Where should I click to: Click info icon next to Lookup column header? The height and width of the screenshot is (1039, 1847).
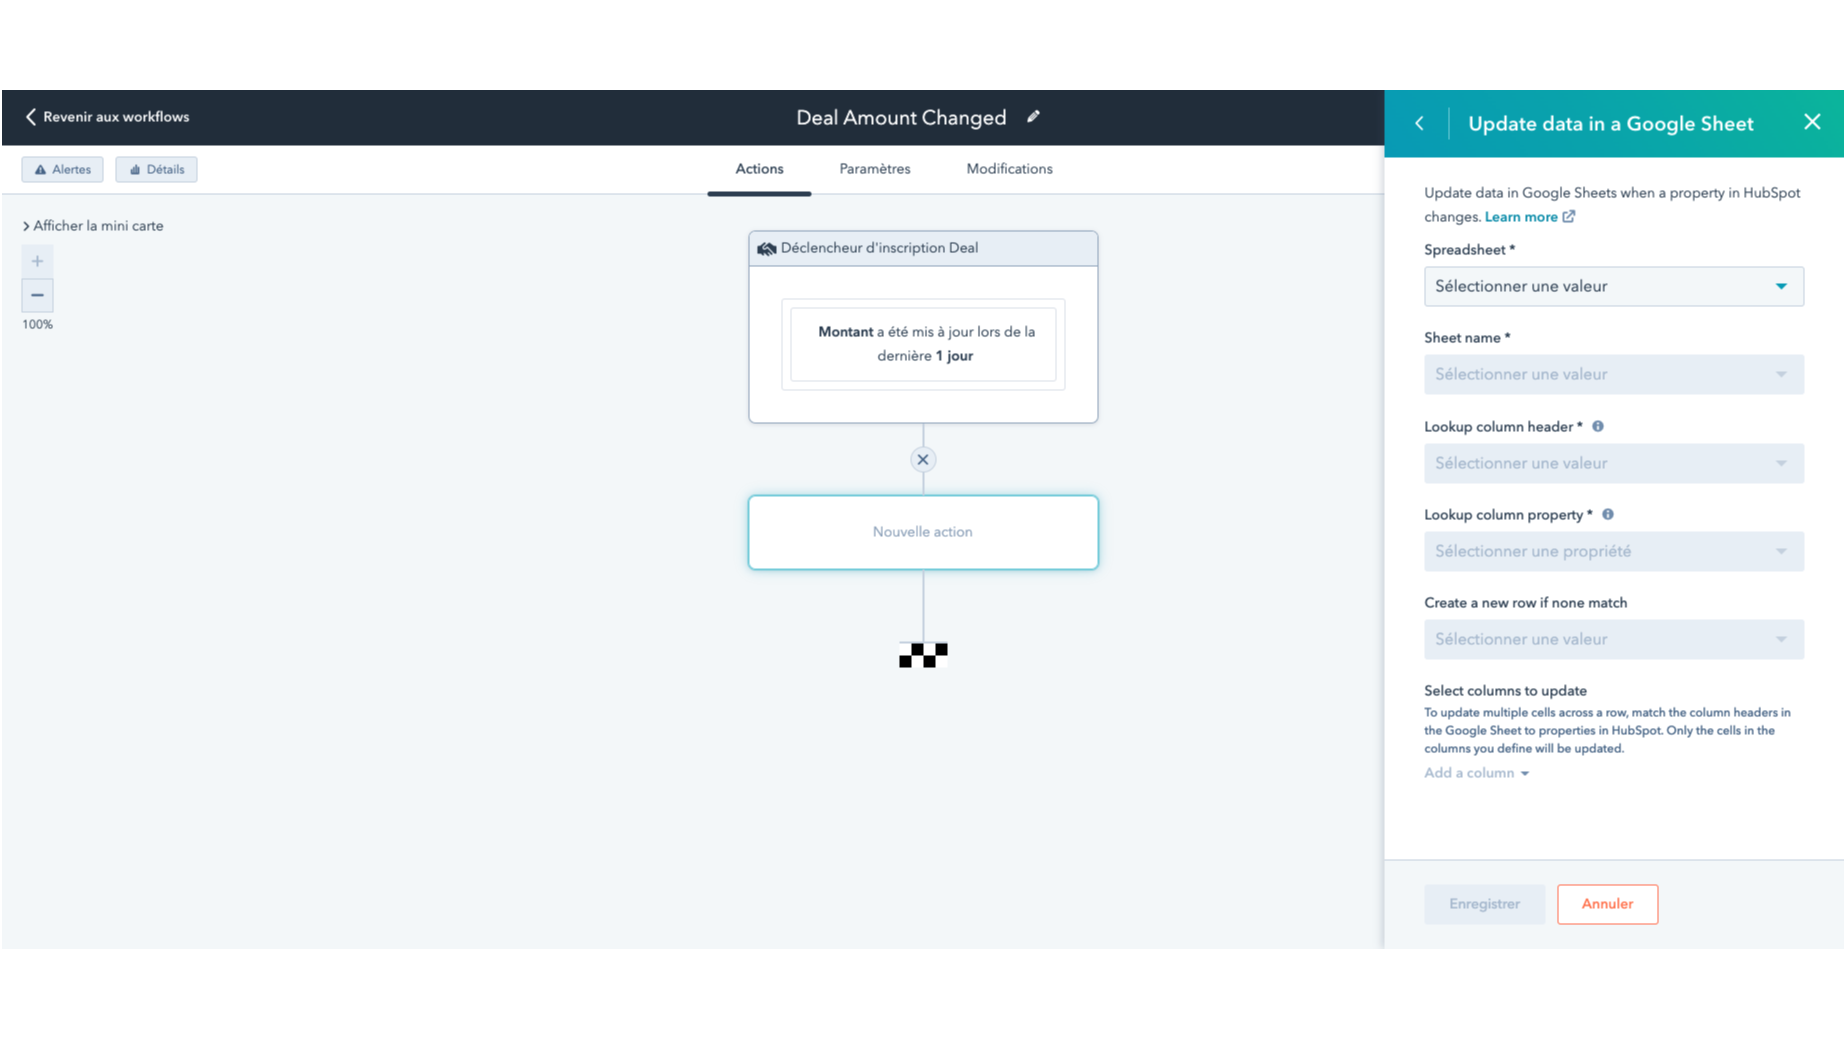point(1597,427)
